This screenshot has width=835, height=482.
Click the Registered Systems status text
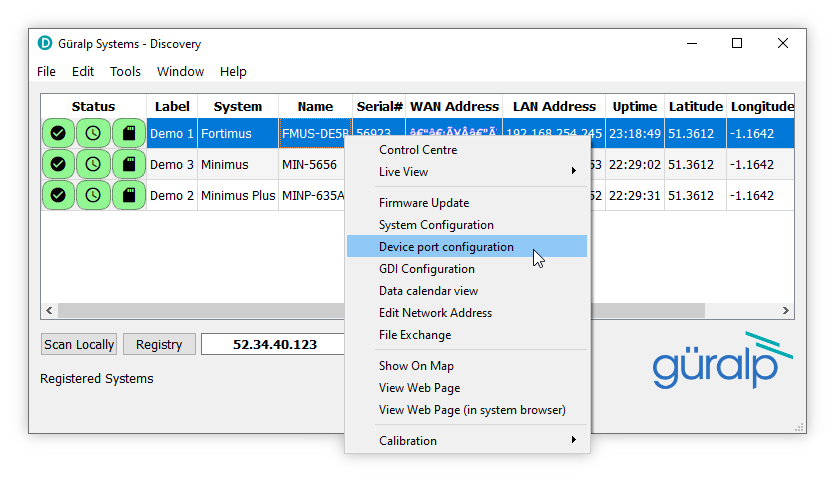(x=97, y=379)
